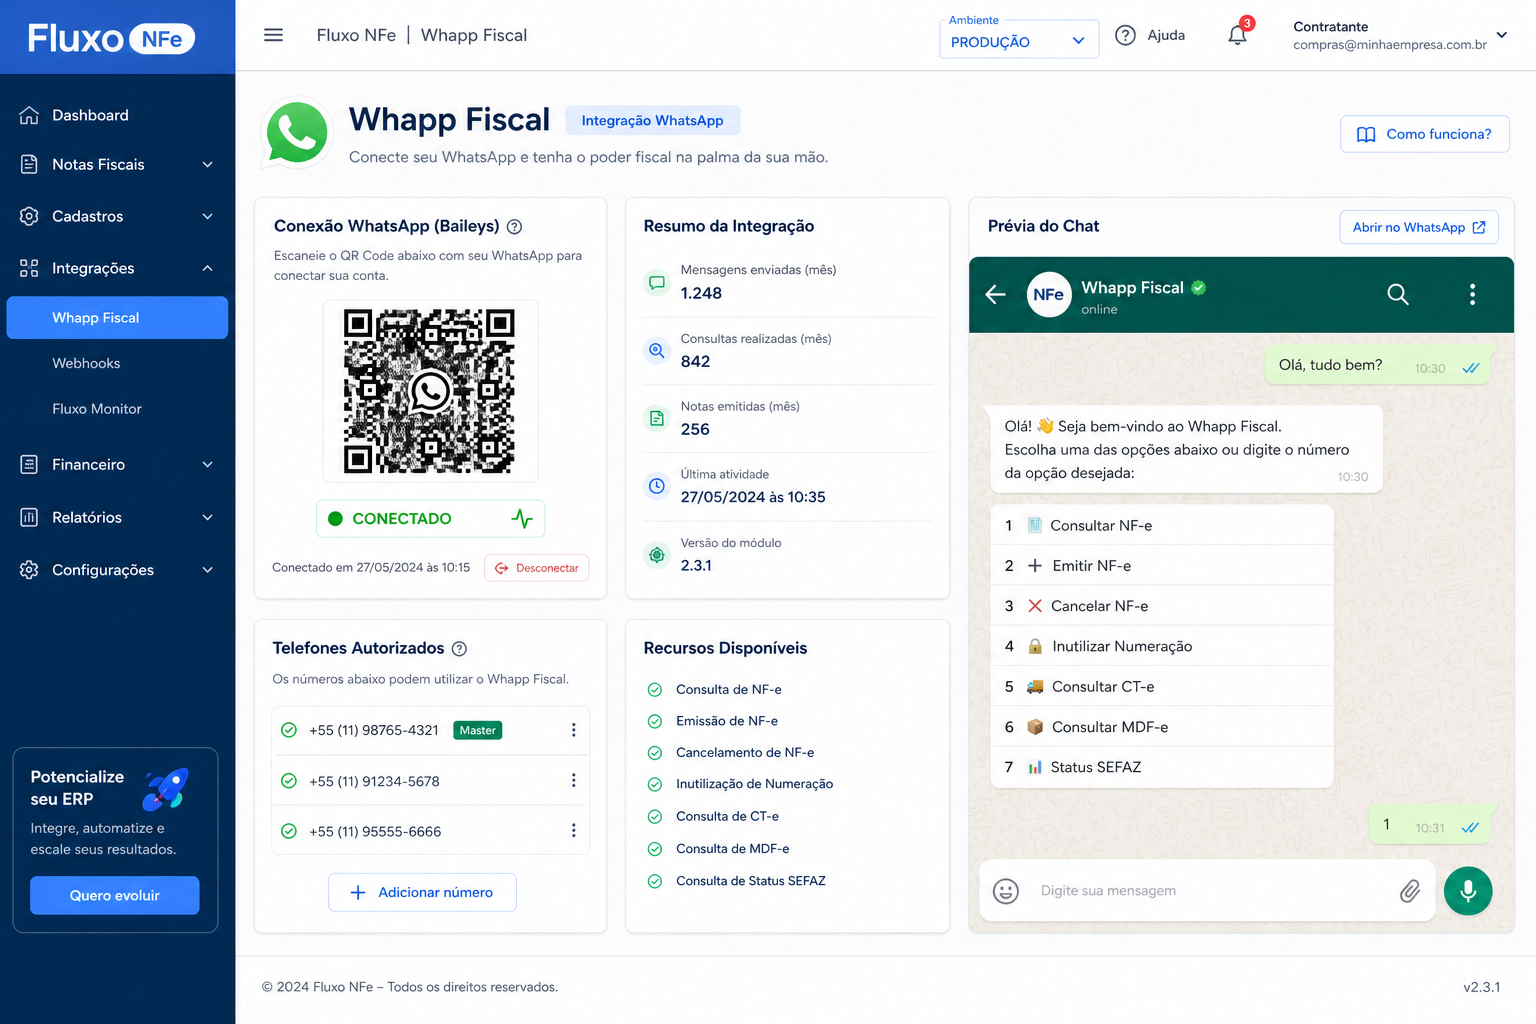Click the NFe chat avatar

point(1049,294)
